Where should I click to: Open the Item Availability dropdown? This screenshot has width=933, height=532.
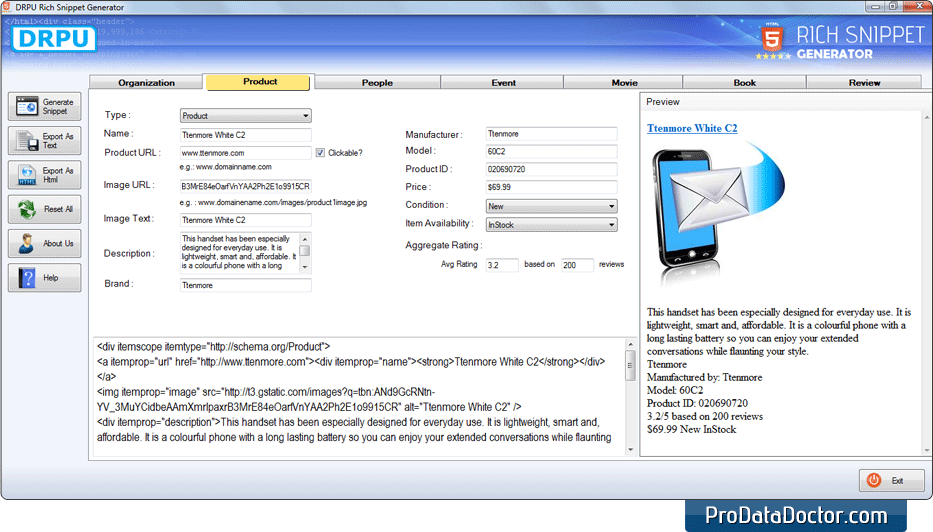(551, 224)
